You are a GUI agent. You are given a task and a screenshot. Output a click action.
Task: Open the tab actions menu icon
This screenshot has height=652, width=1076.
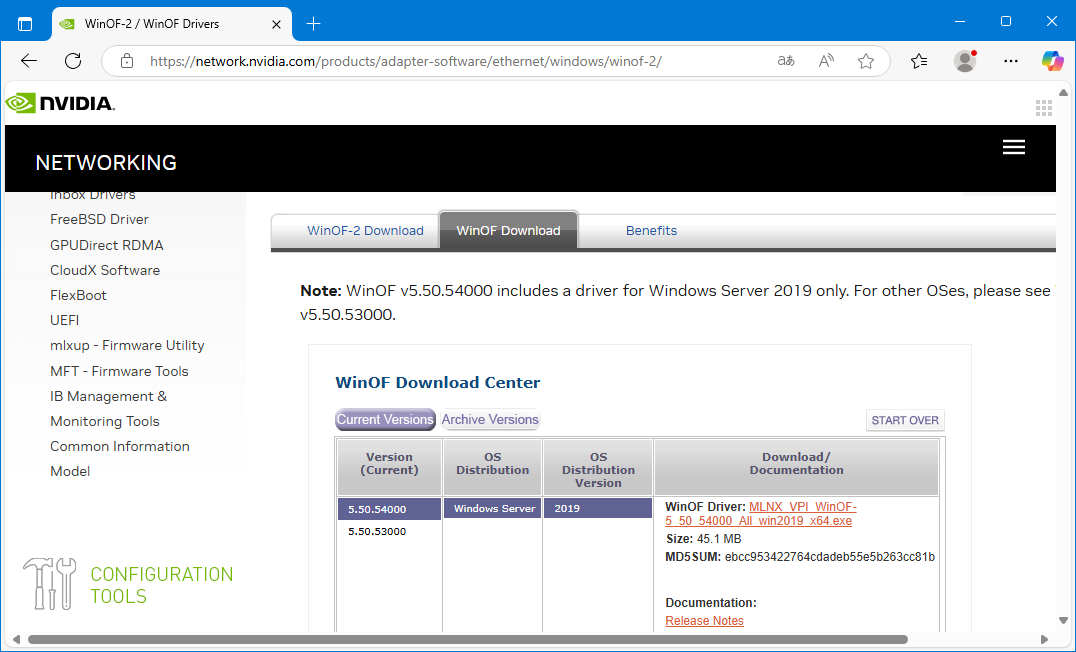(25, 23)
